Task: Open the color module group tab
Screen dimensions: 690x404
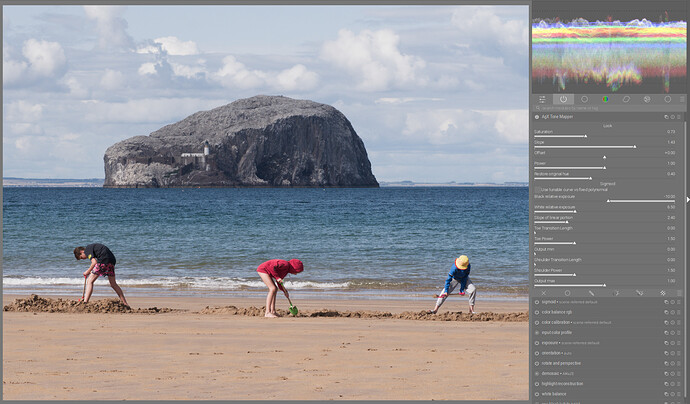Action: (605, 99)
